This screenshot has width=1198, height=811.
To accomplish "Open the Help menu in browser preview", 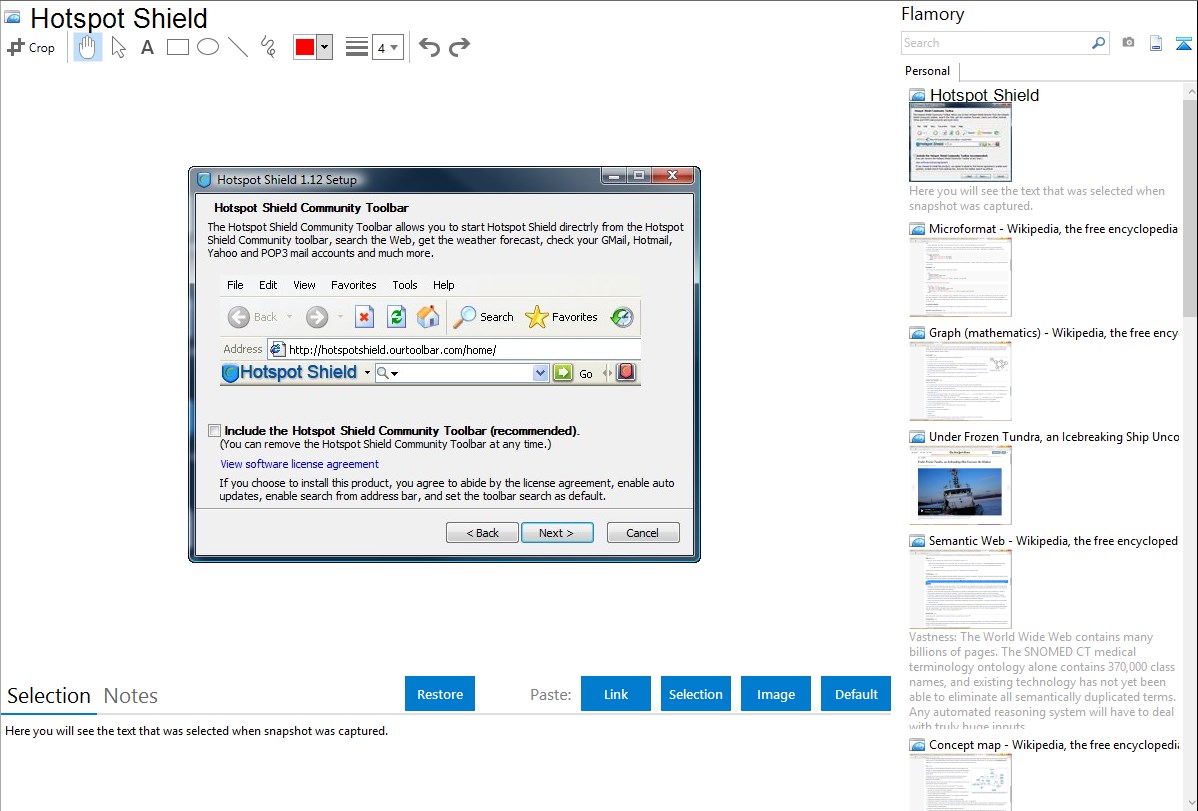I will pos(444,285).
